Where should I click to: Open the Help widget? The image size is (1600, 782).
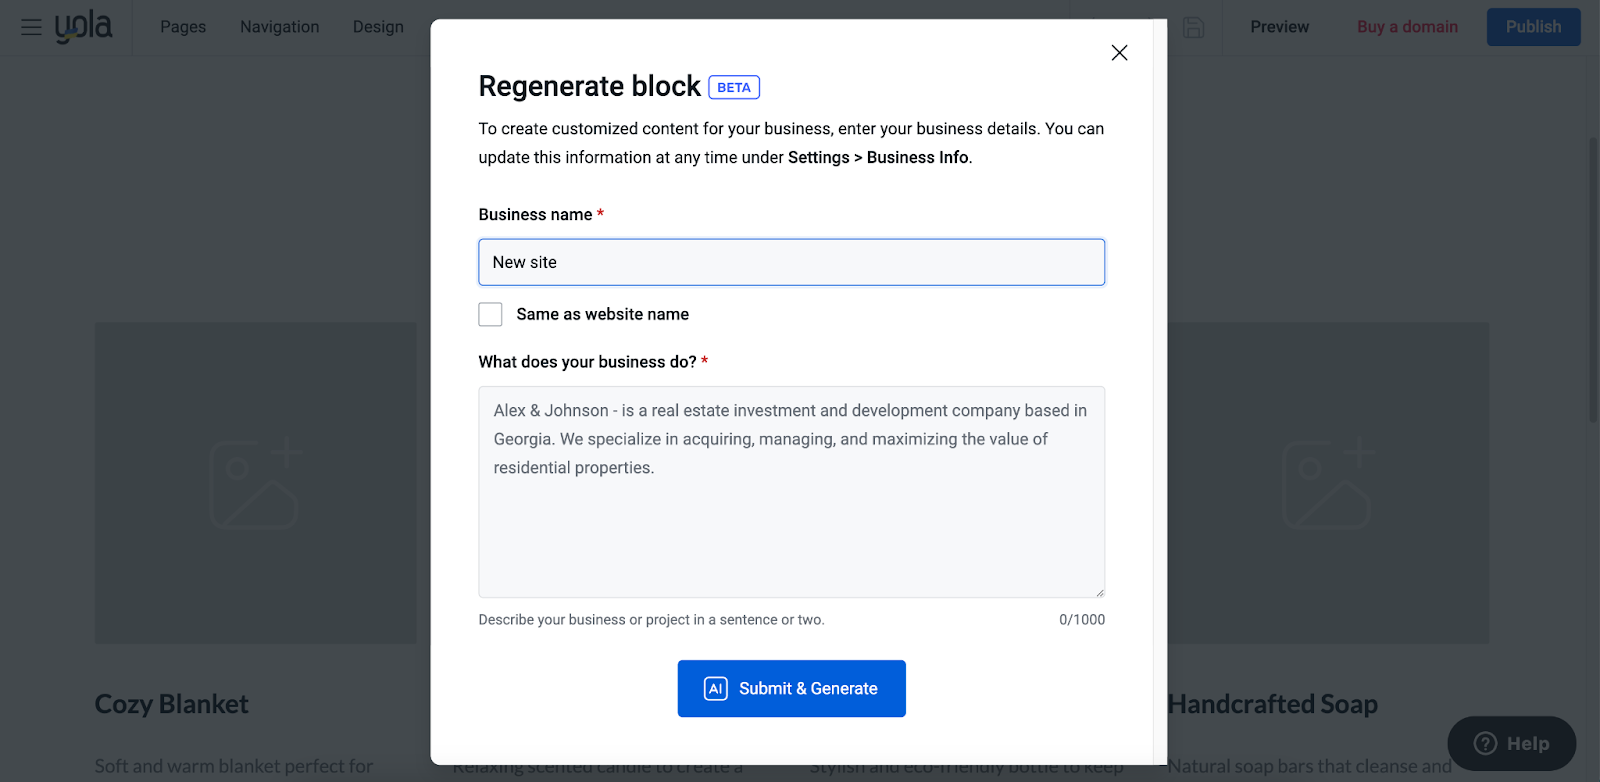[x=1511, y=743]
